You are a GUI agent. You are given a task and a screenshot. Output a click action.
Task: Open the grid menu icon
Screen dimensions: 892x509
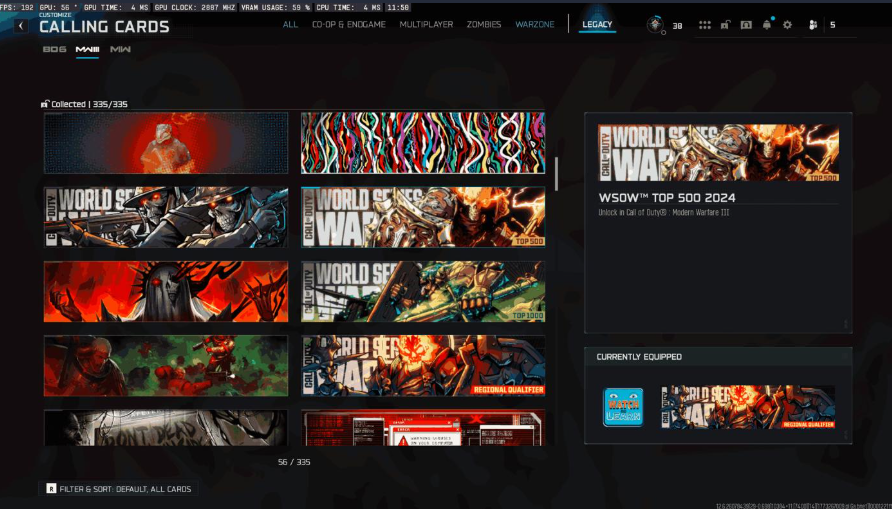click(705, 25)
